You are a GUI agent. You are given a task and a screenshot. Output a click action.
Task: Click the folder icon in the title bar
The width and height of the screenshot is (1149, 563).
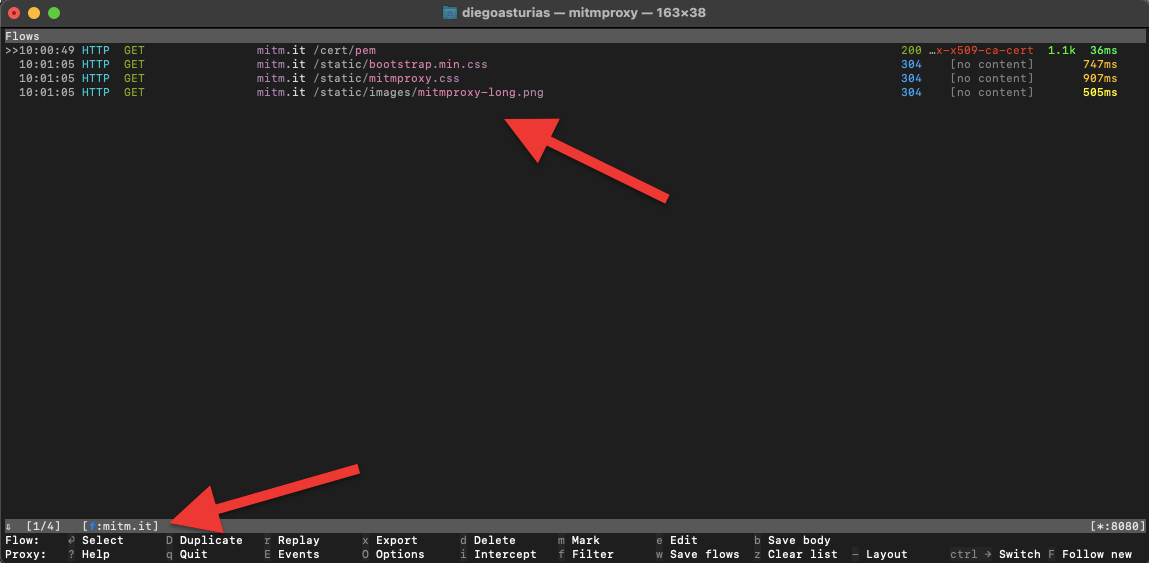coord(450,13)
